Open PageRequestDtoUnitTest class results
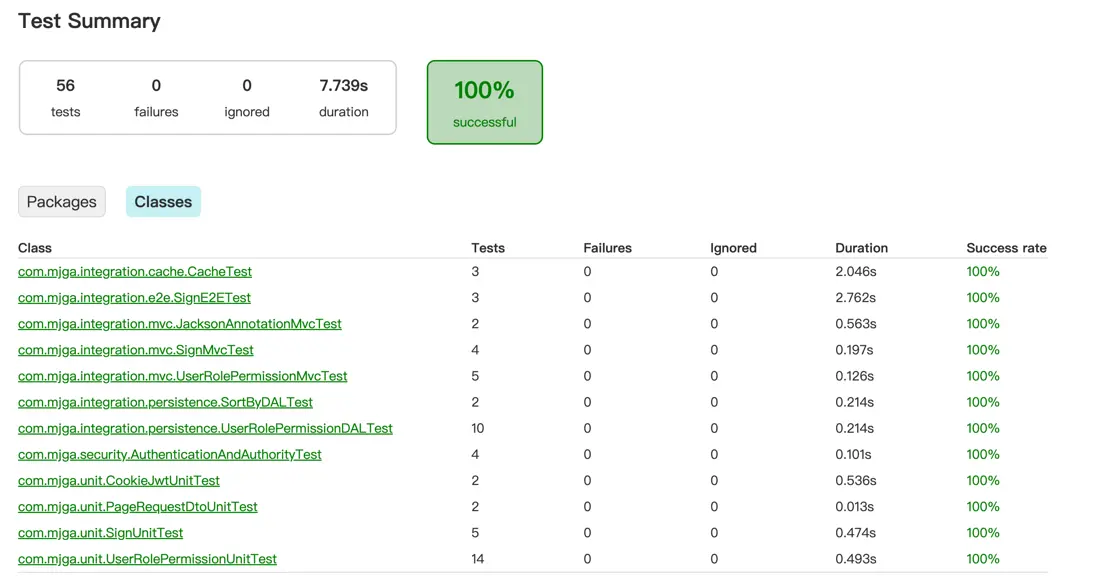This screenshot has width=1098, height=577. pos(138,507)
